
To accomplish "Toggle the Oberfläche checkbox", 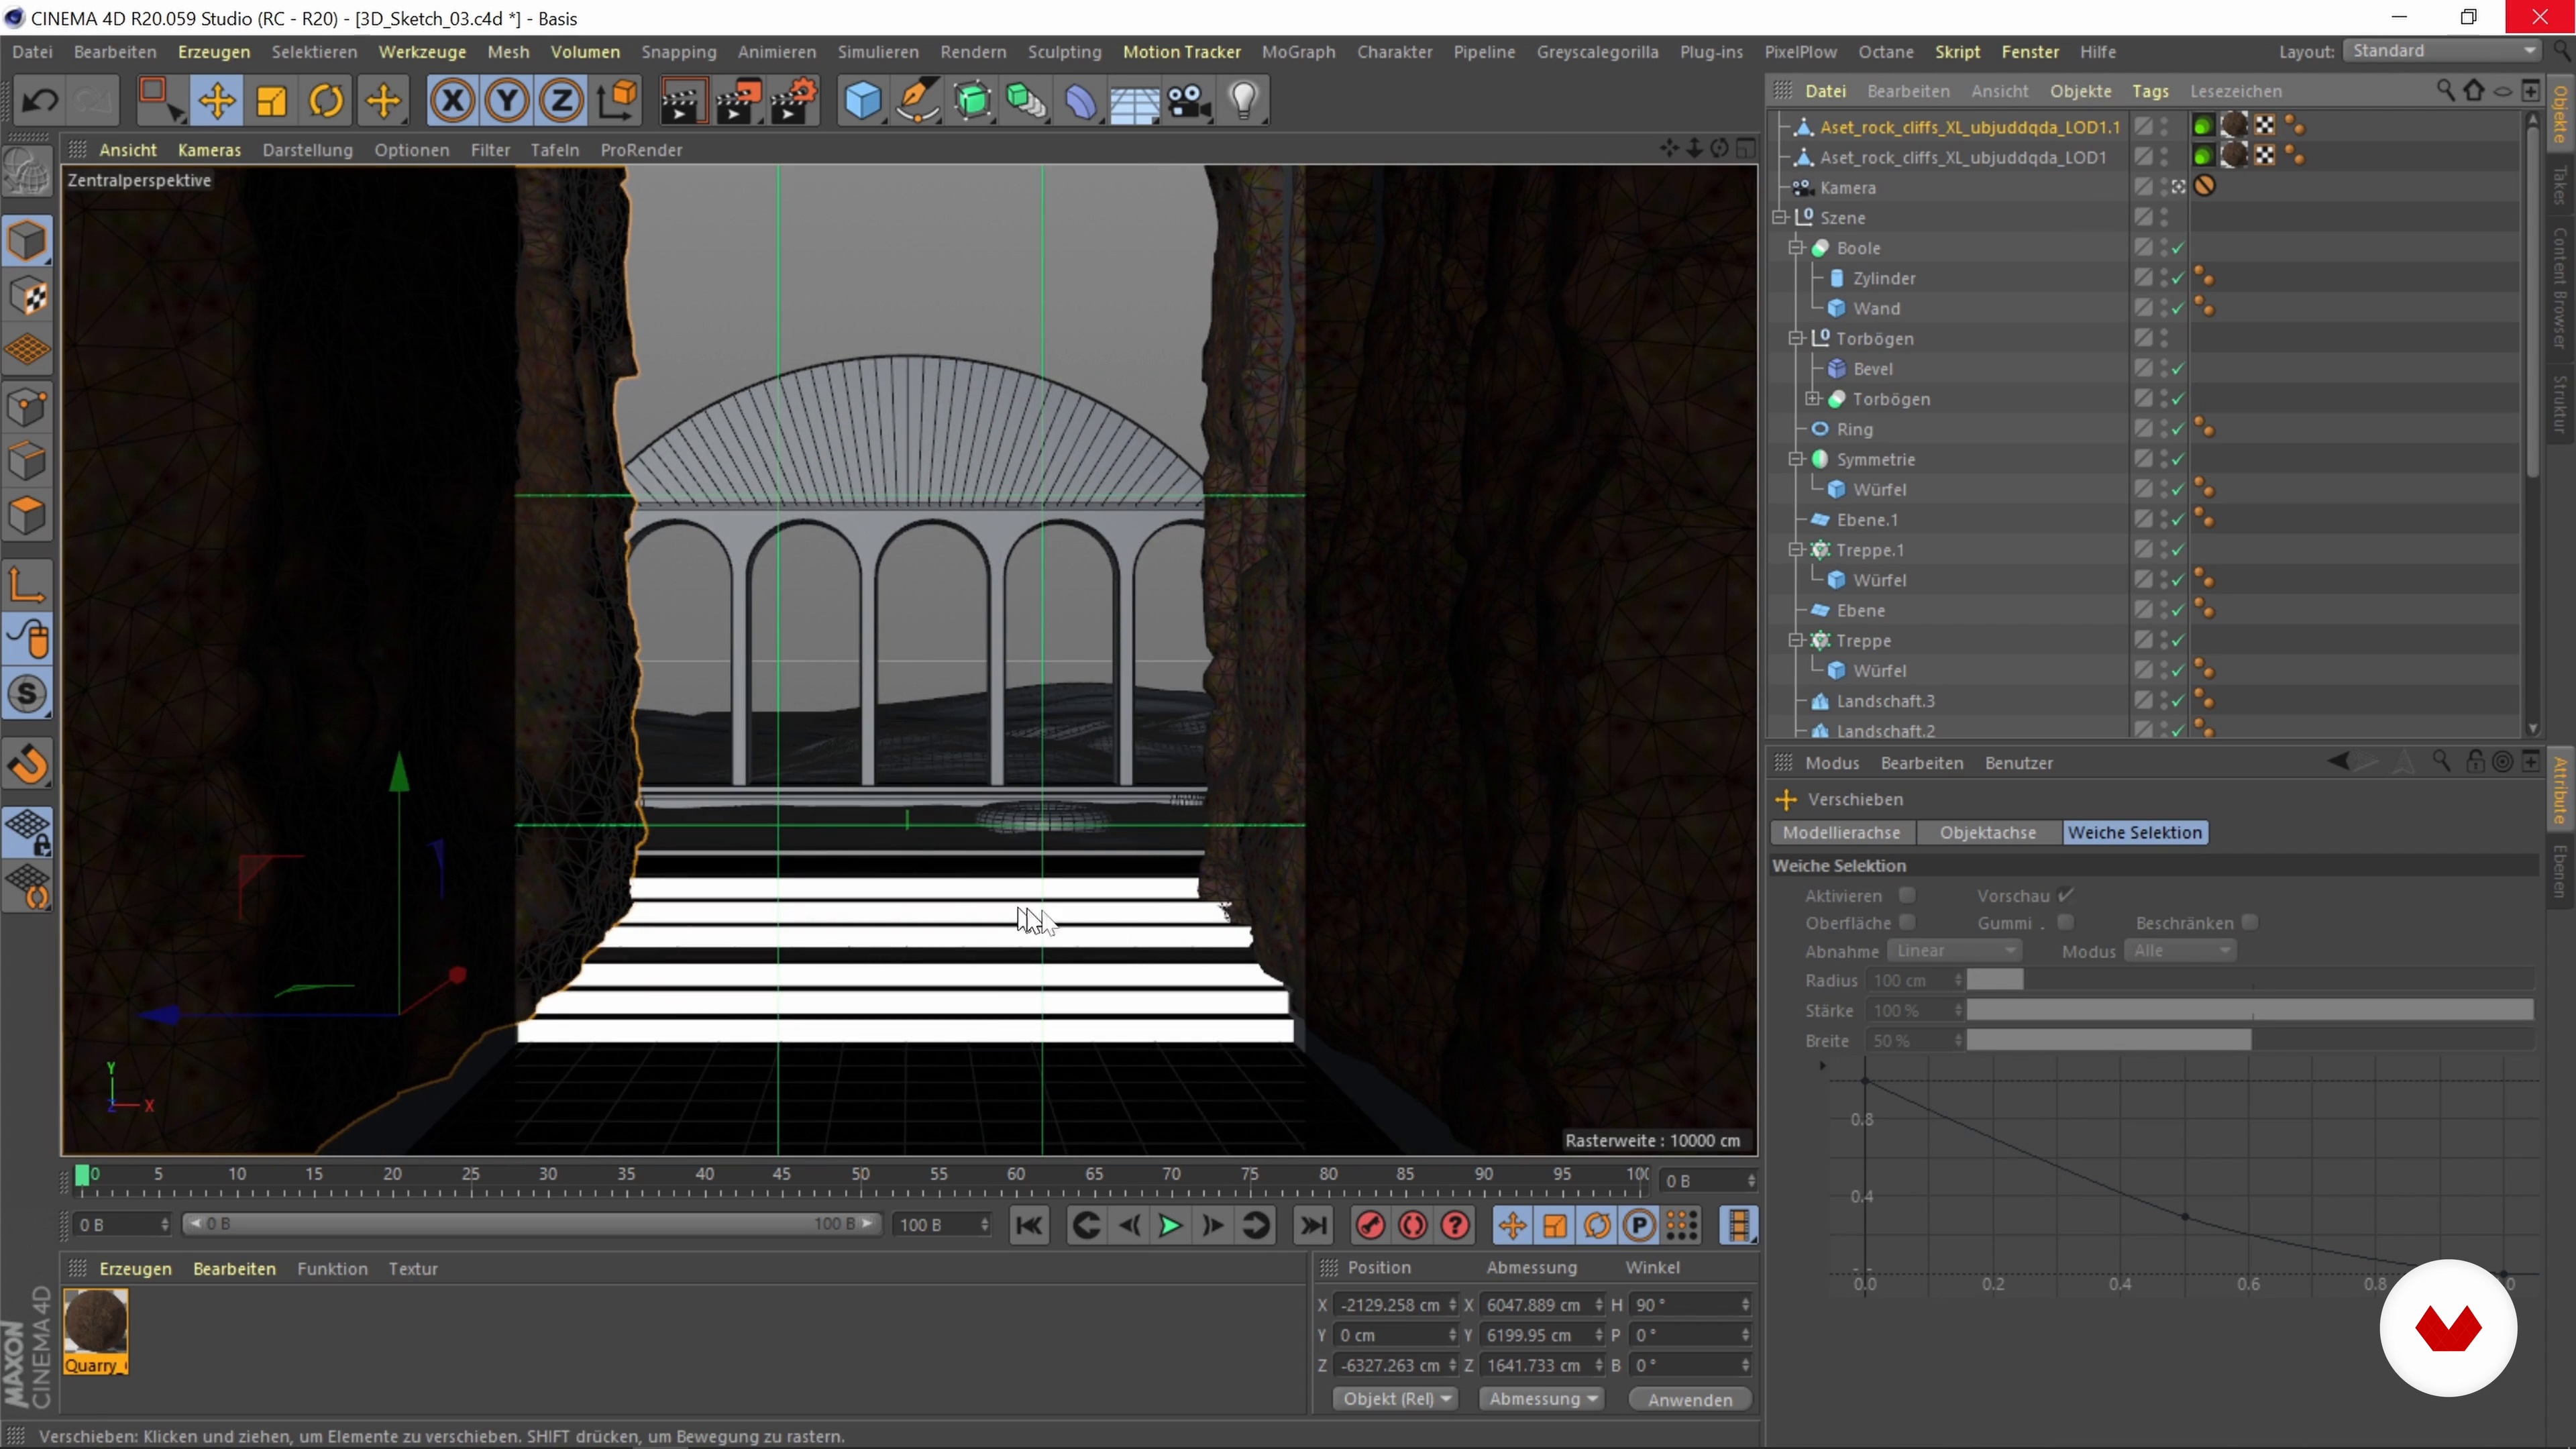I will (x=1907, y=922).
